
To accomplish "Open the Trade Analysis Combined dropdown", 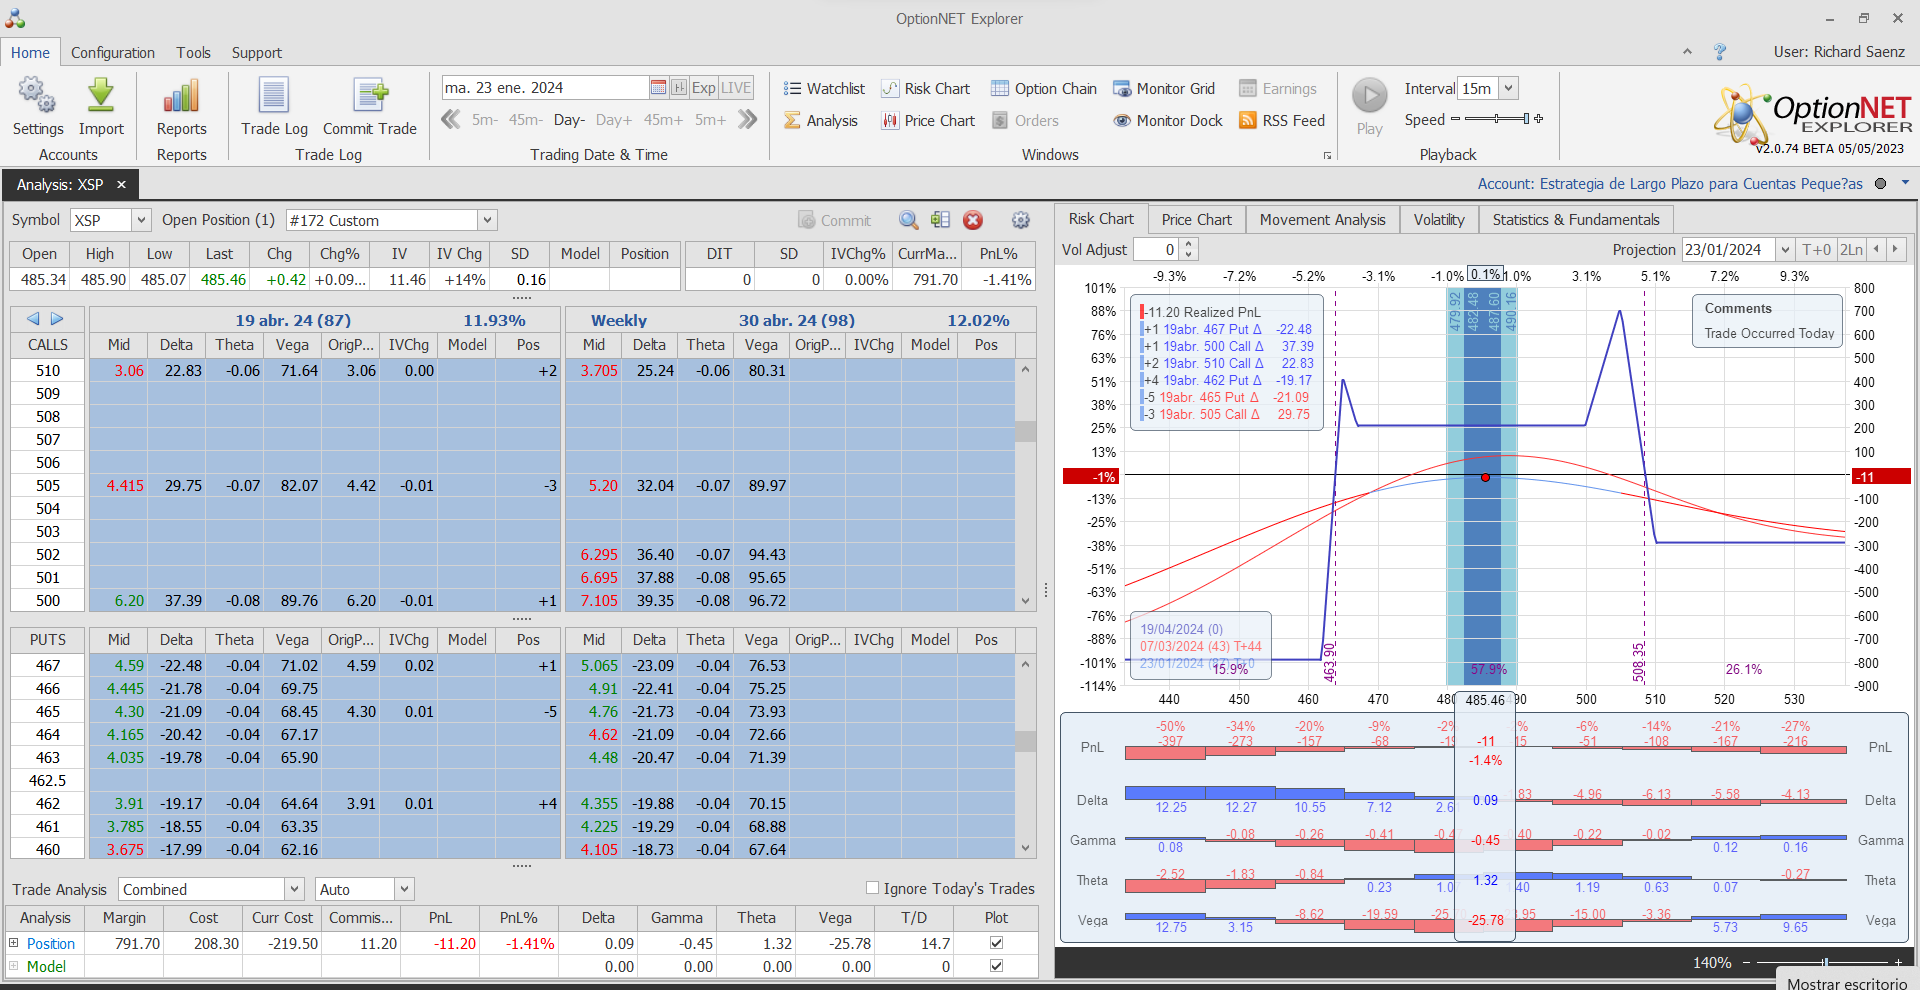I will pyautogui.click(x=294, y=889).
